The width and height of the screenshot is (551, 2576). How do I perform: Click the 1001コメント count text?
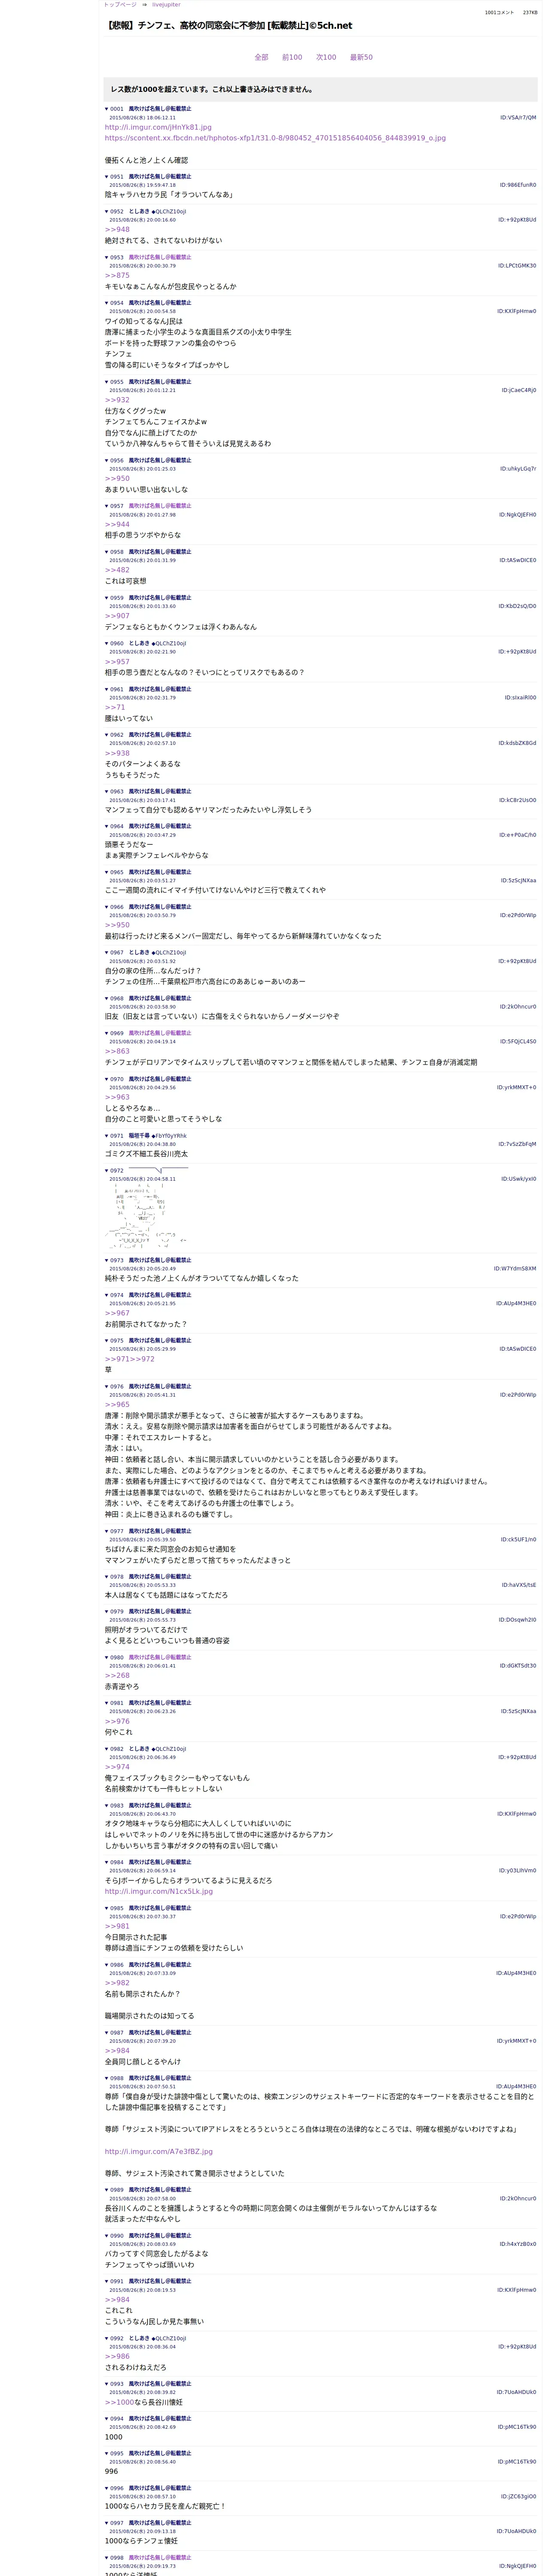(499, 13)
